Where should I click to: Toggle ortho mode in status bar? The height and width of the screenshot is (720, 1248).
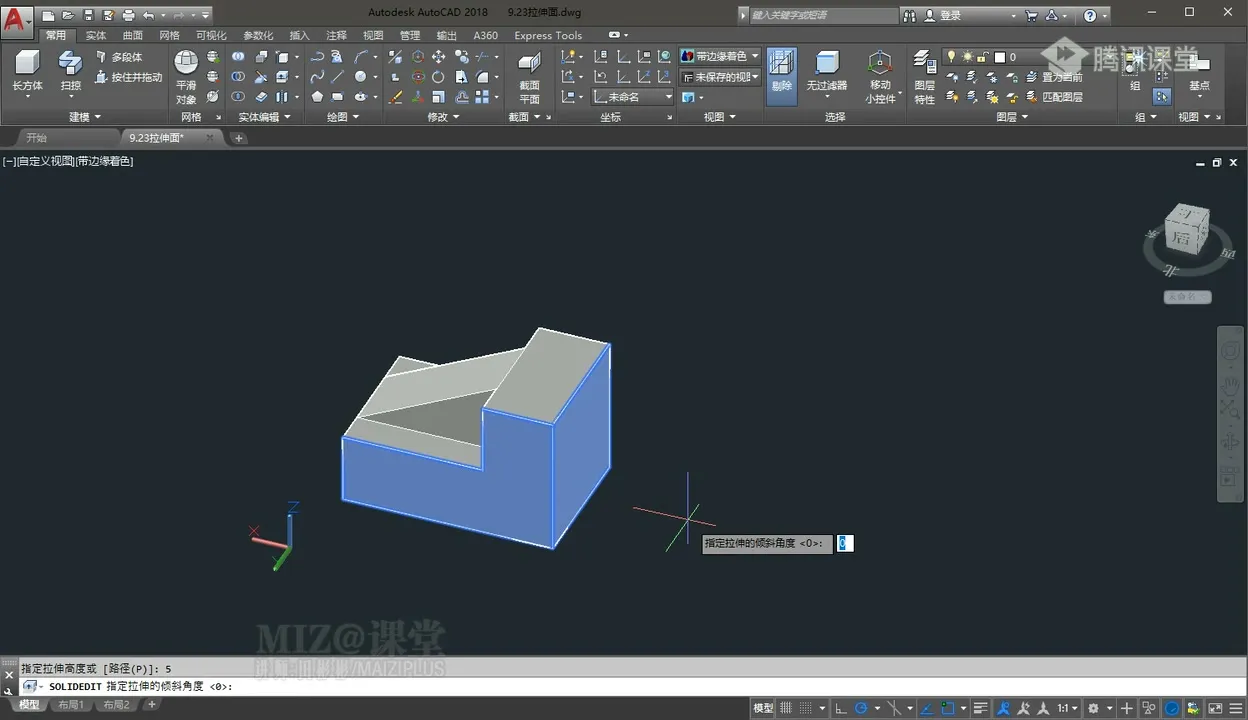tap(841, 708)
